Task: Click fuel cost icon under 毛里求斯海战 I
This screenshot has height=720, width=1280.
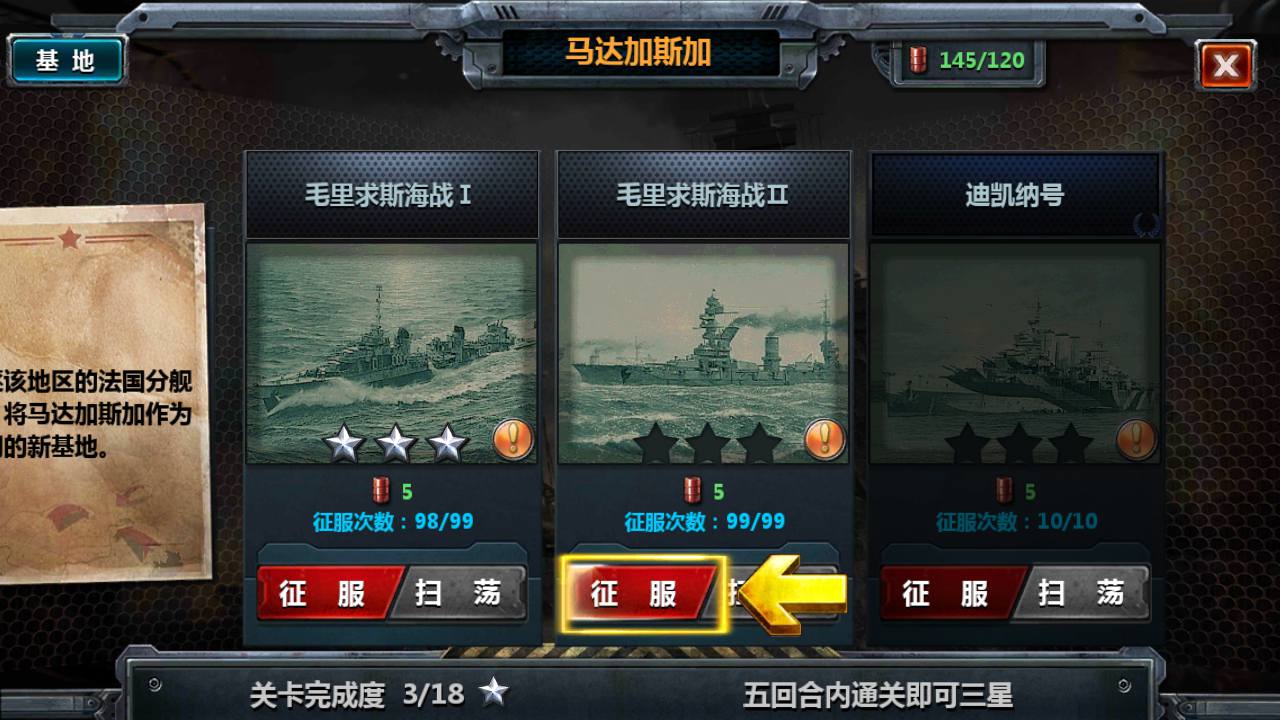Action: coord(380,491)
